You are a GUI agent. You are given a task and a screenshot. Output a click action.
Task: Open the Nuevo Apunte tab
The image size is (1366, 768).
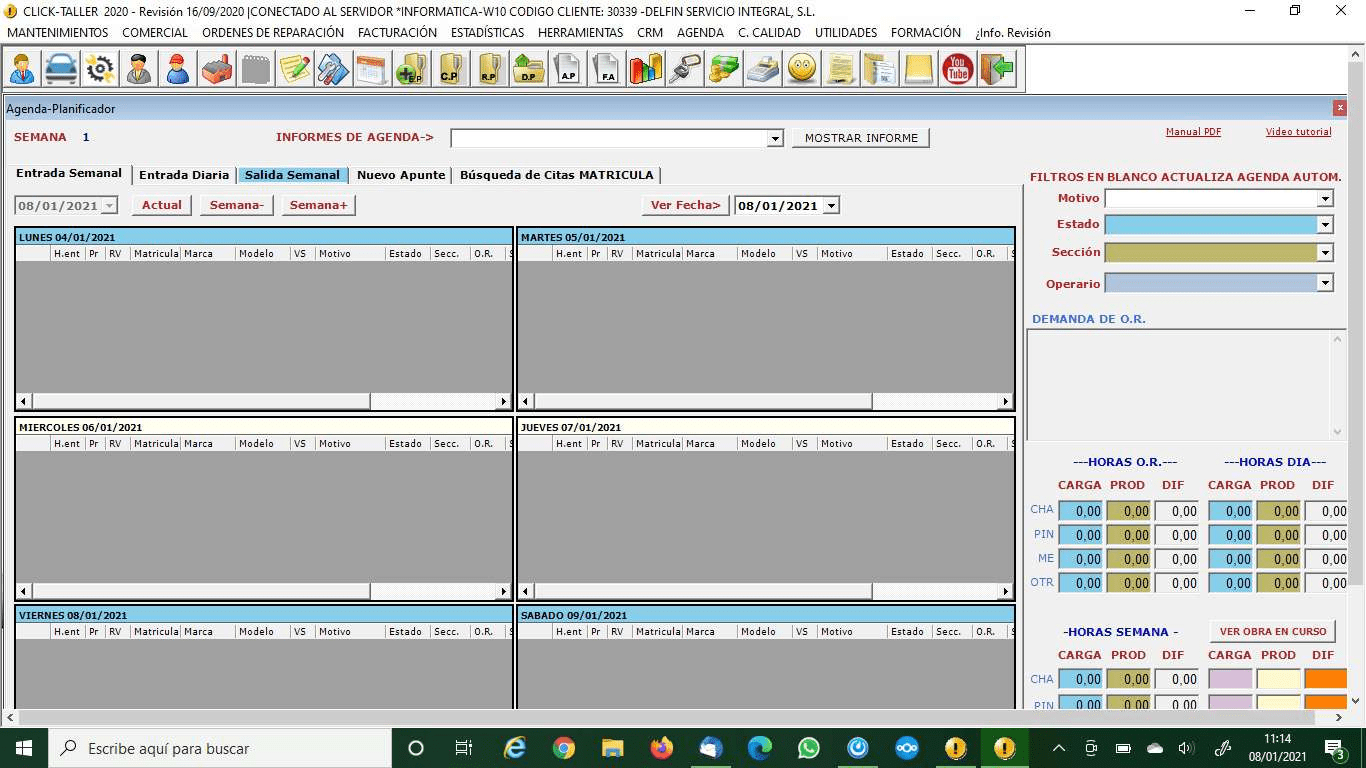point(401,175)
